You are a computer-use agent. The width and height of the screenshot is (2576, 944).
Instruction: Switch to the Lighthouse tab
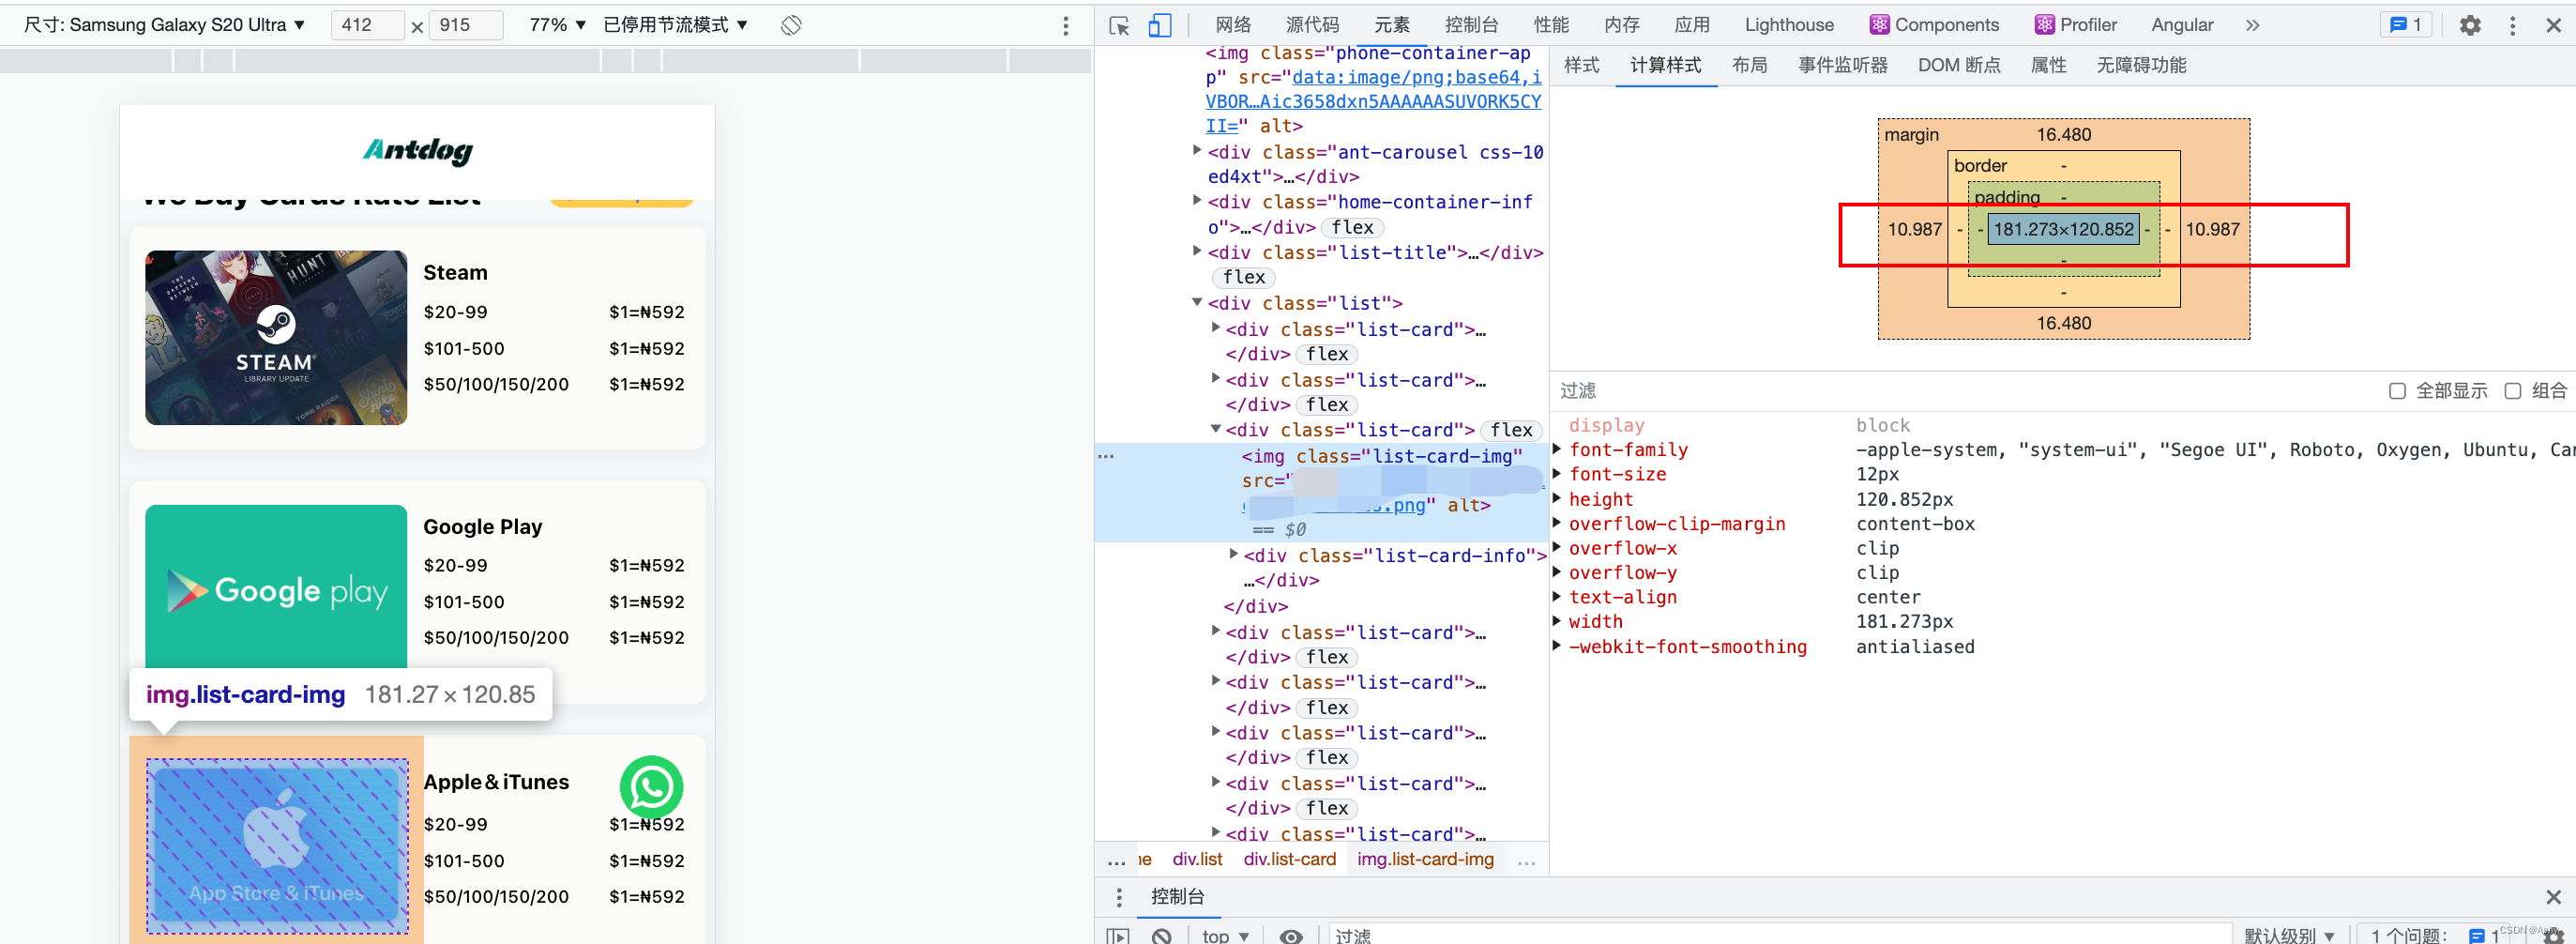coord(1788,25)
